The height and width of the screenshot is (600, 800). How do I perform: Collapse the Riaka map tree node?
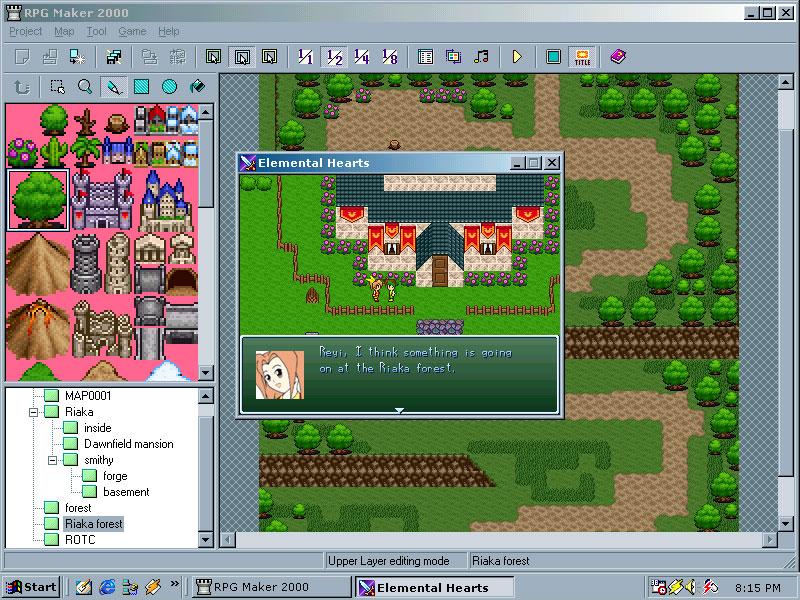(x=33, y=412)
